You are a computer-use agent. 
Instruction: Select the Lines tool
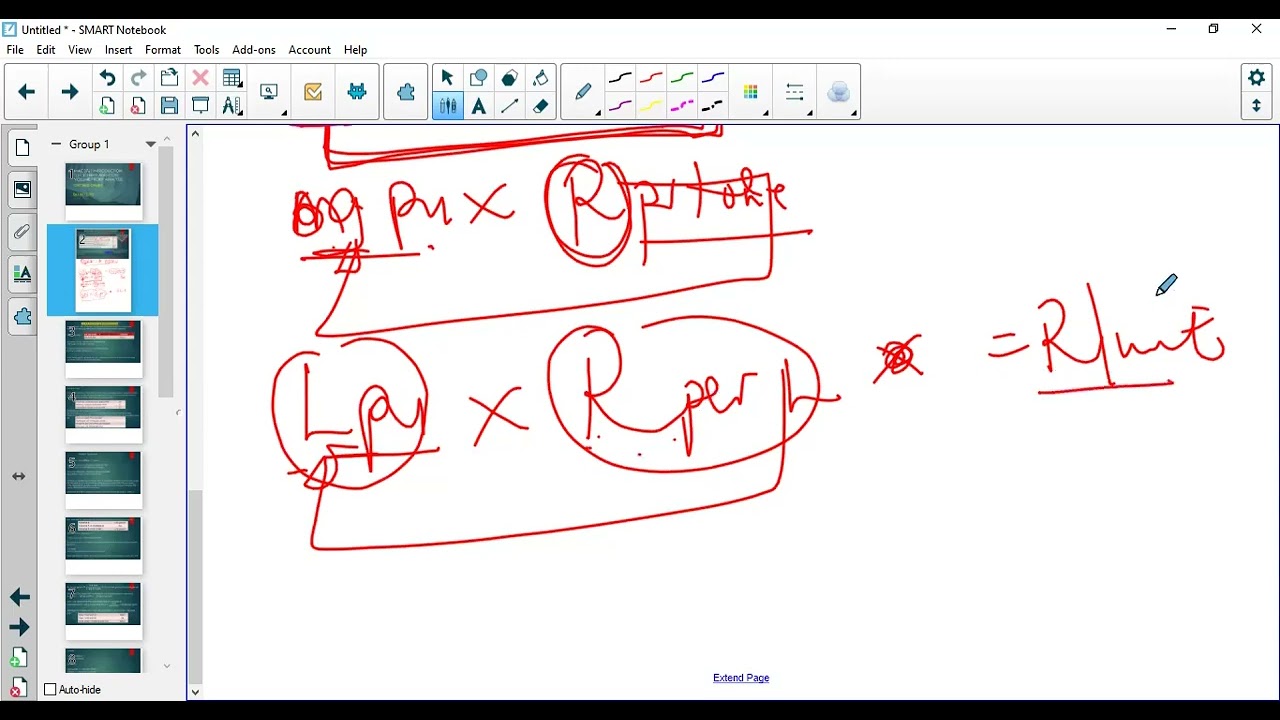pyautogui.click(x=509, y=106)
